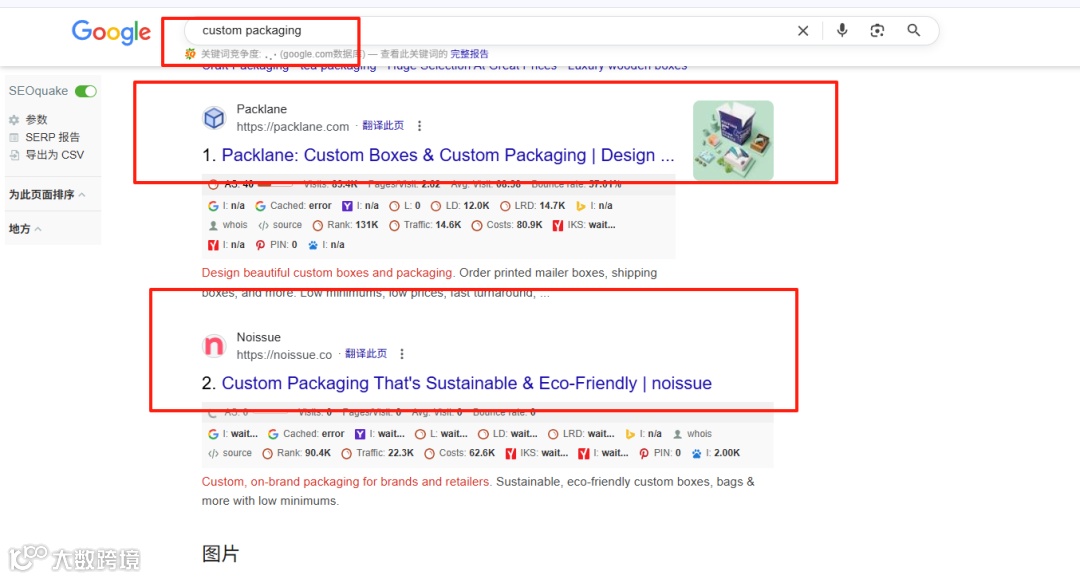
Task: Open more options for Packlane result
Action: point(419,126)
